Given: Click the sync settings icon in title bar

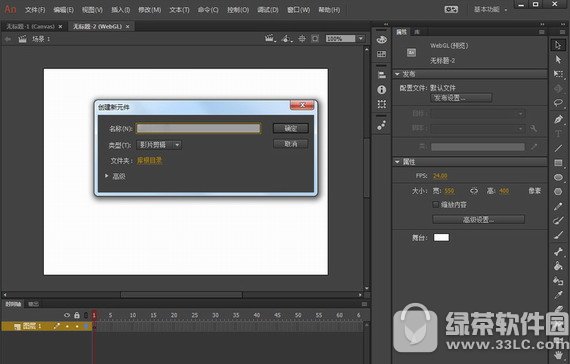Looking at the screenshot, I should 451,9.
